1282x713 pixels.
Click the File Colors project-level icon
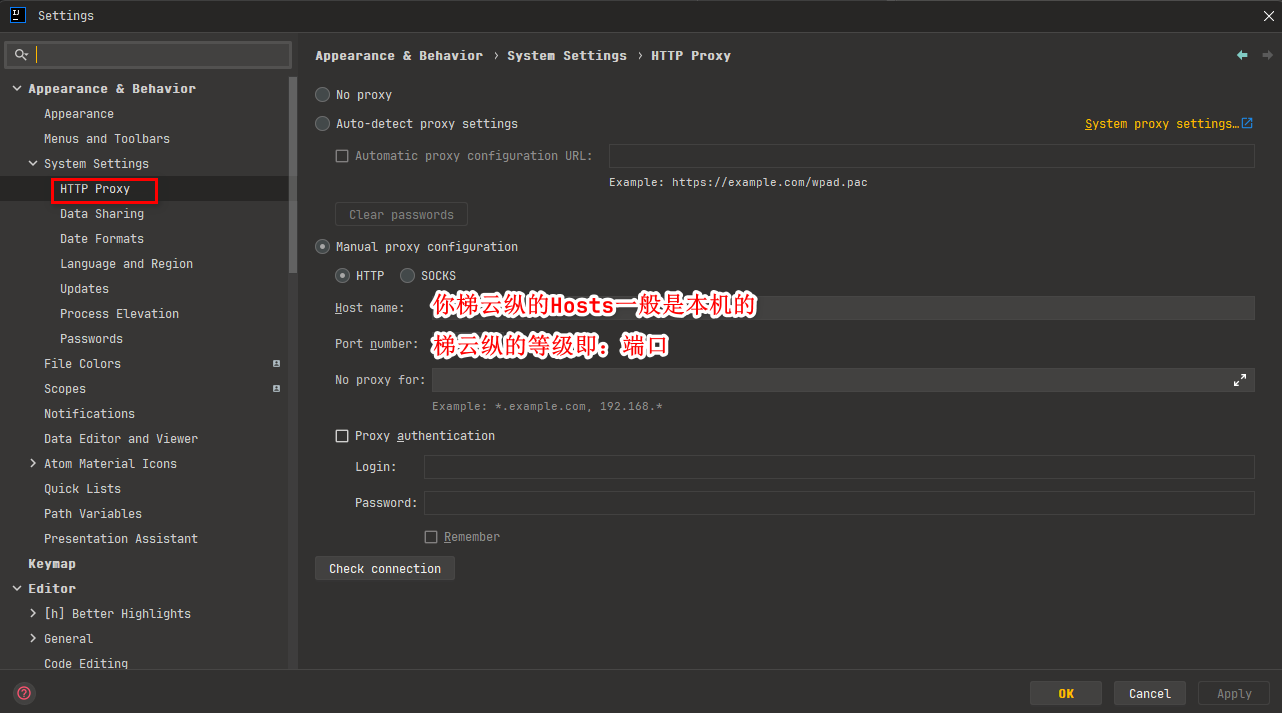(276, 364)
